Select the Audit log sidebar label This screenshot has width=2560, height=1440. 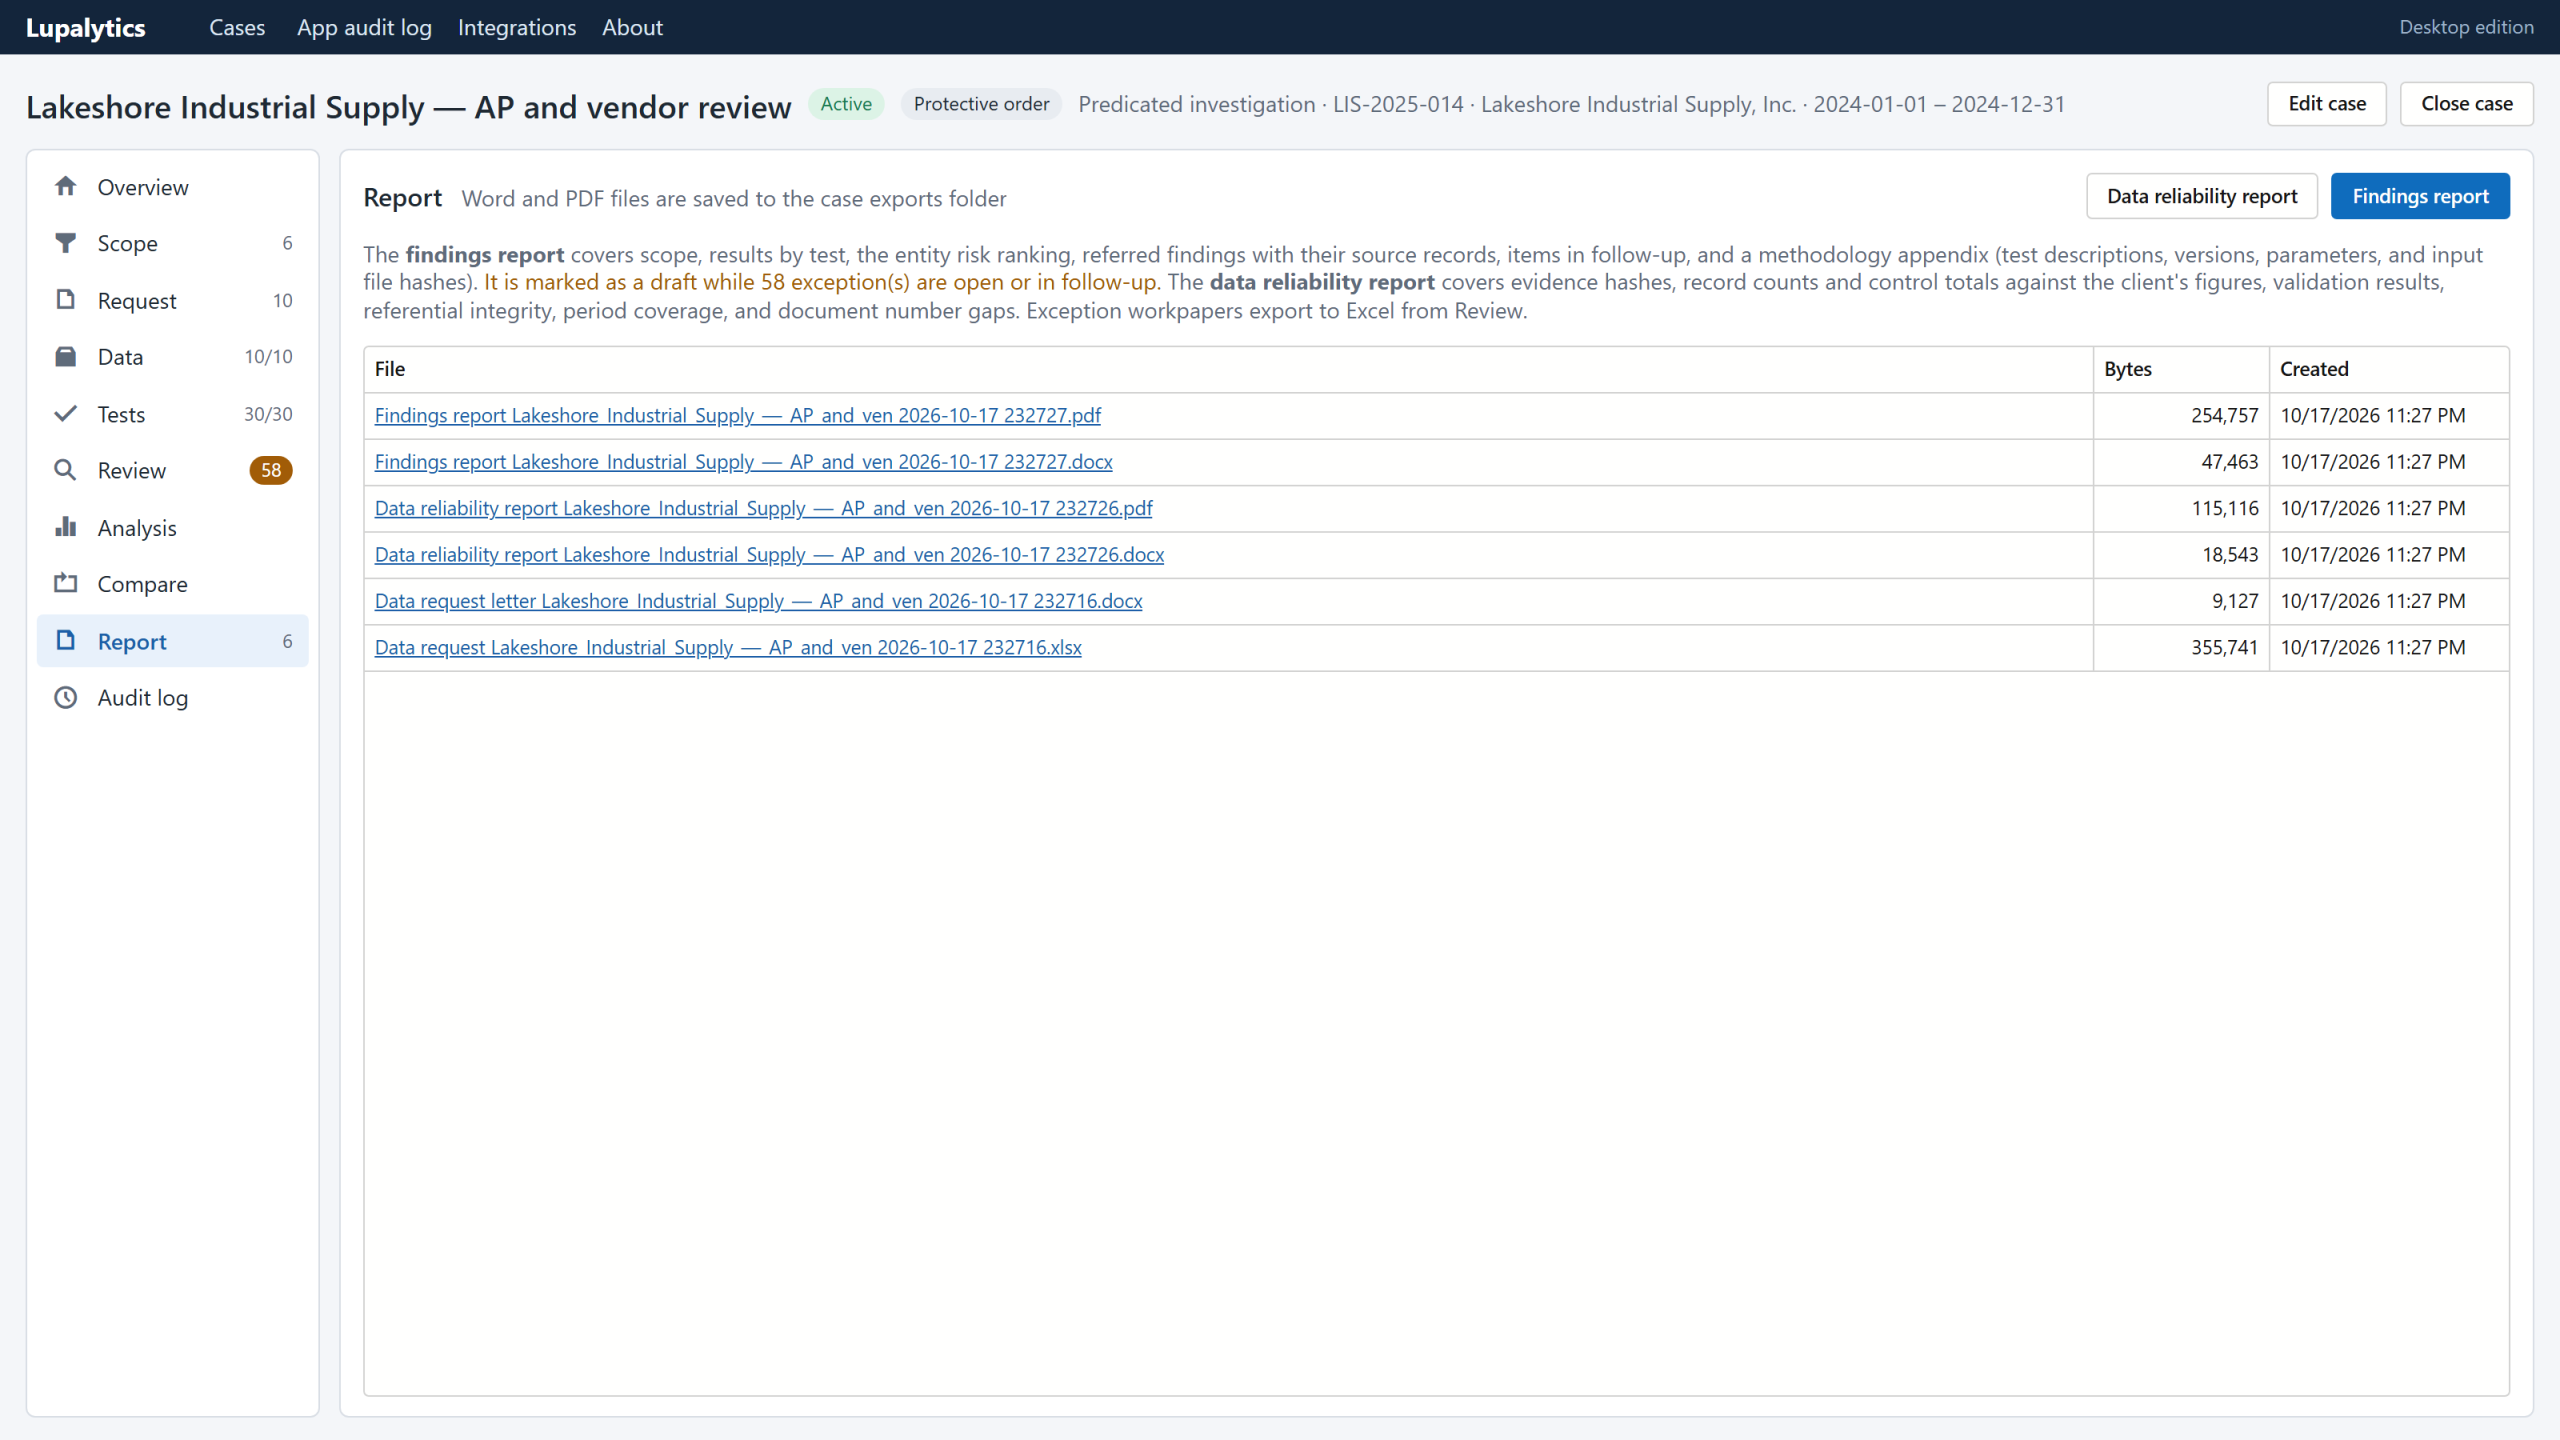point(143,698)
